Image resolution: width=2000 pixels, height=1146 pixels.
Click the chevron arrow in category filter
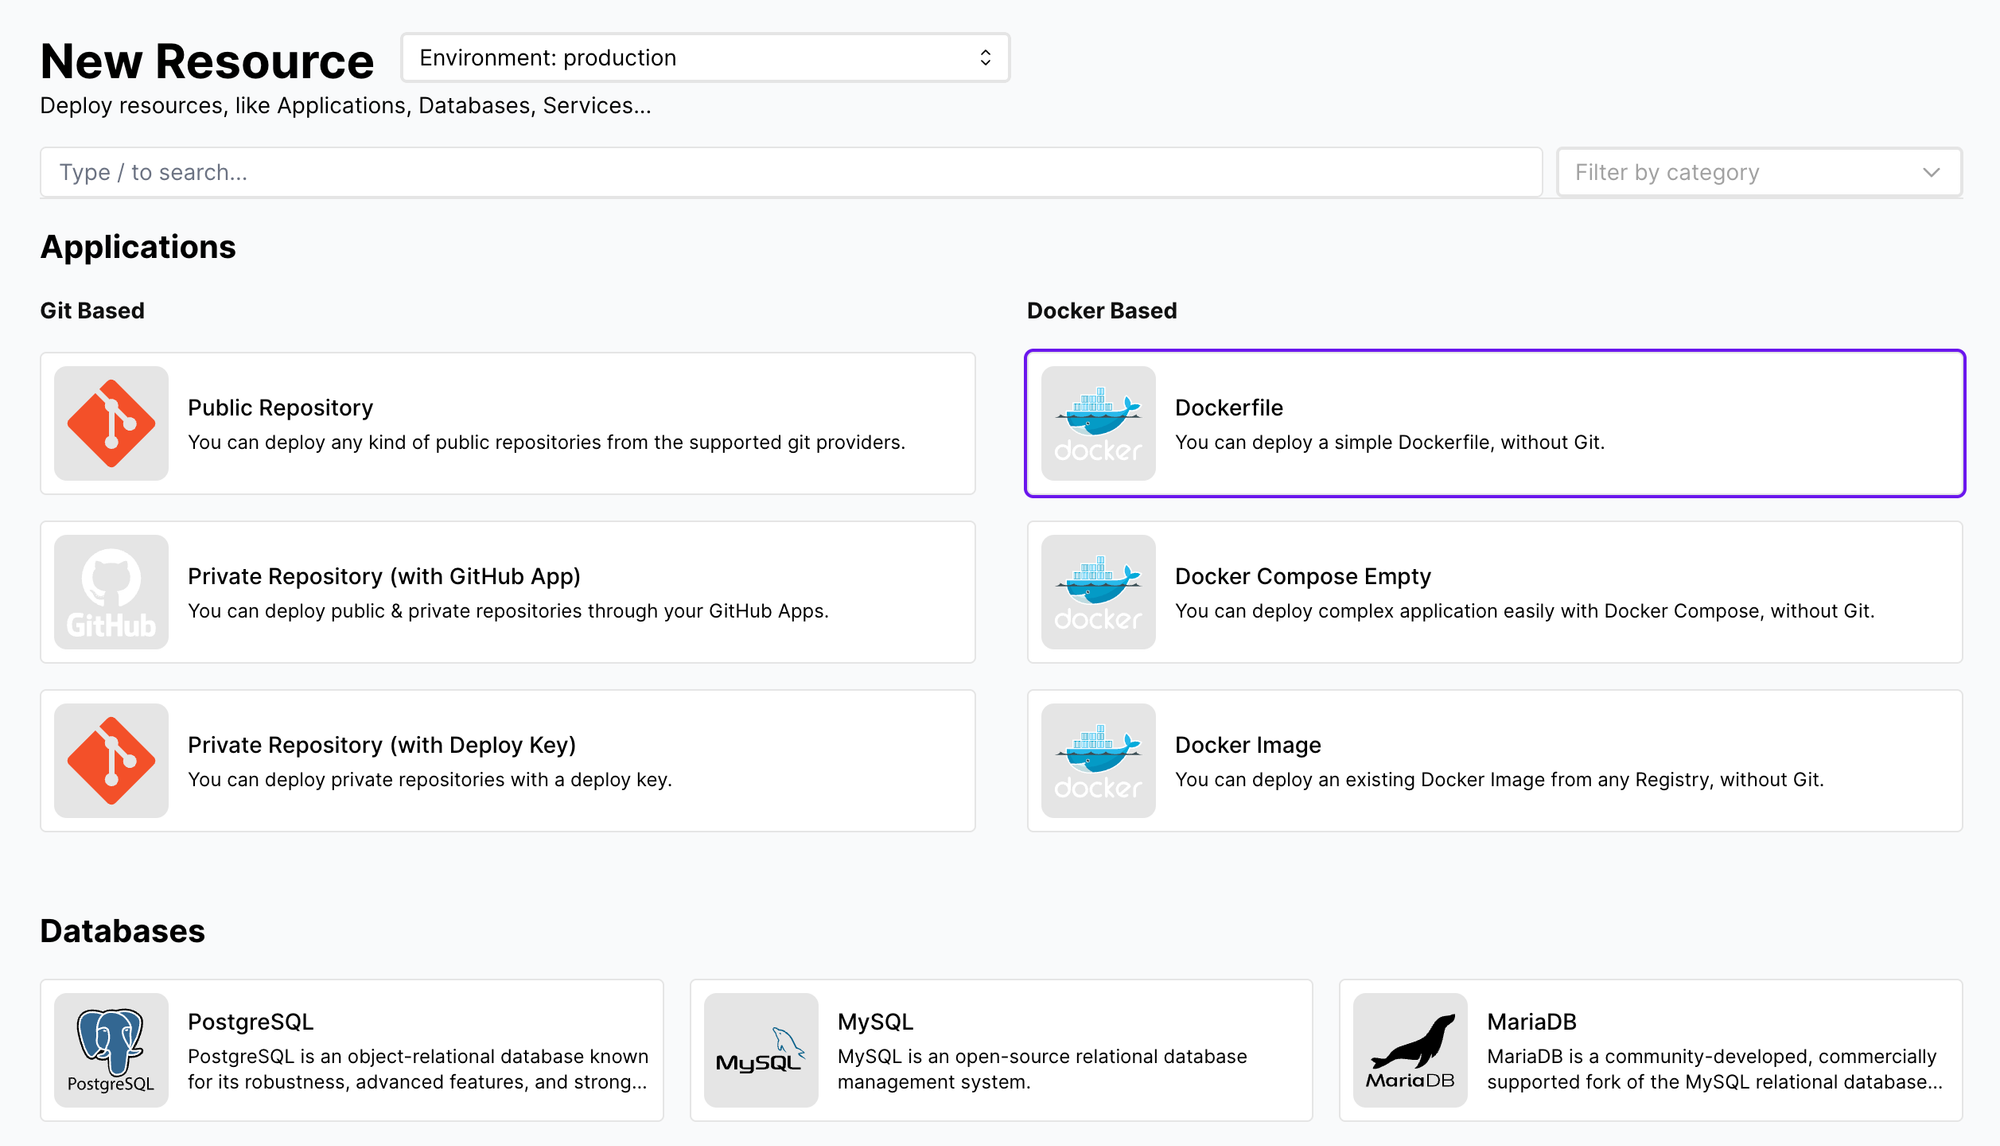pyautogui.click(x=1931, y=172)
